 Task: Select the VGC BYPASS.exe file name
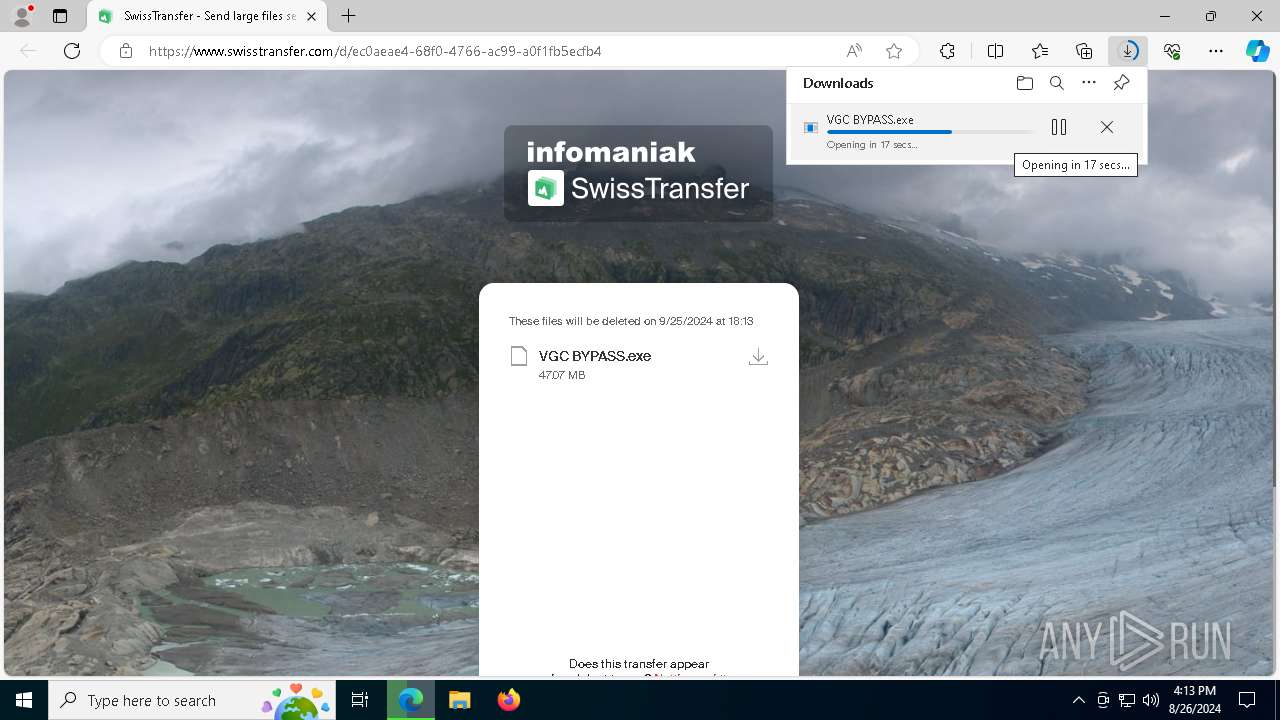click(595, 356)
